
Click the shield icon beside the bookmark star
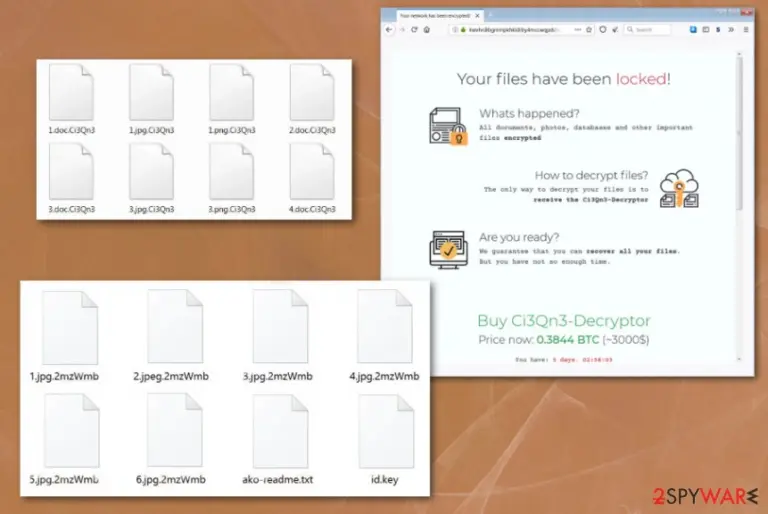(x=602, y=30)
